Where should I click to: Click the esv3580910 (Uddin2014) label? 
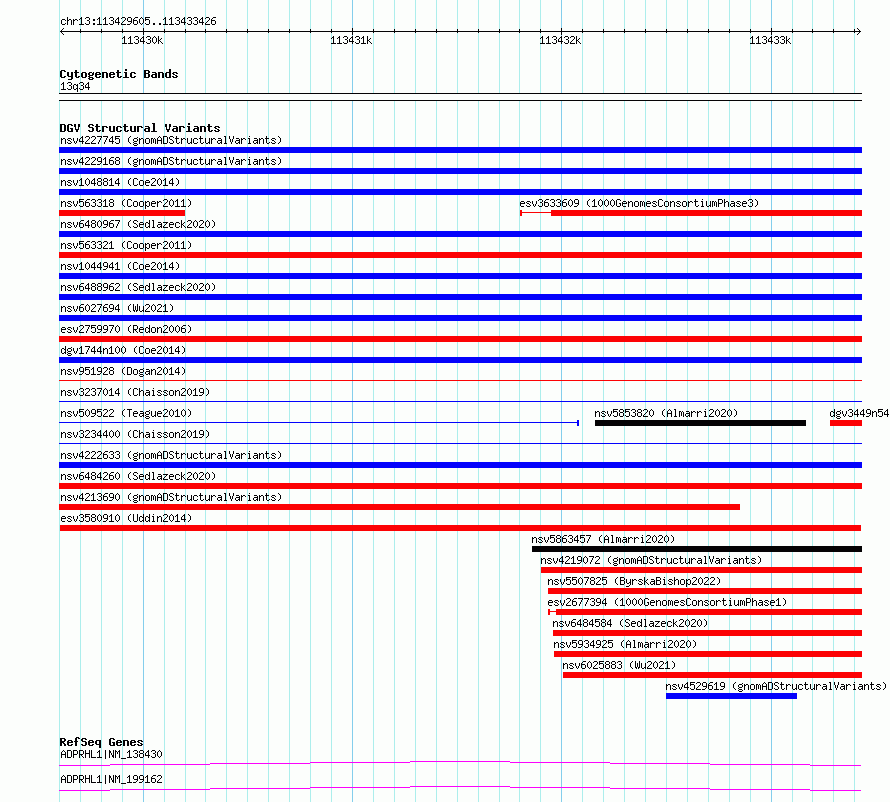tap(126, 518)
